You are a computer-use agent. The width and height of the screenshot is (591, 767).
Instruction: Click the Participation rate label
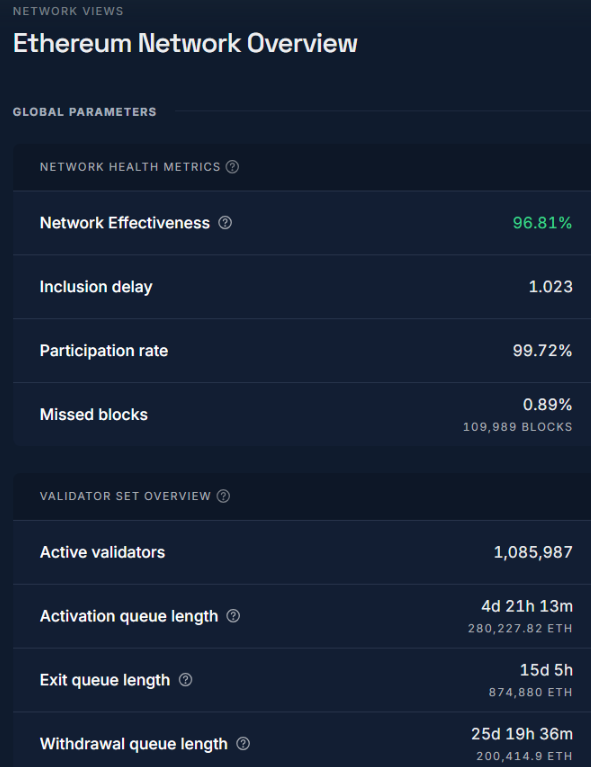(104, 351)
